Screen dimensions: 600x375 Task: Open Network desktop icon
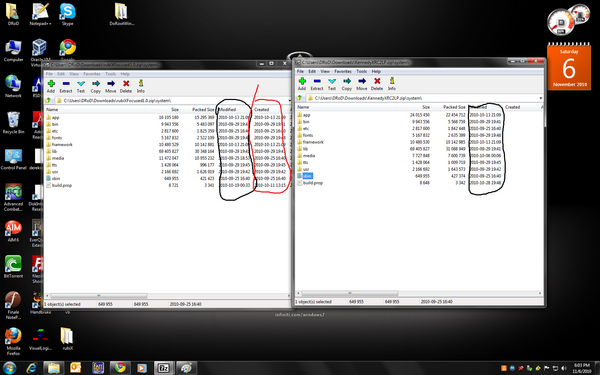click(x=13, y=86)
